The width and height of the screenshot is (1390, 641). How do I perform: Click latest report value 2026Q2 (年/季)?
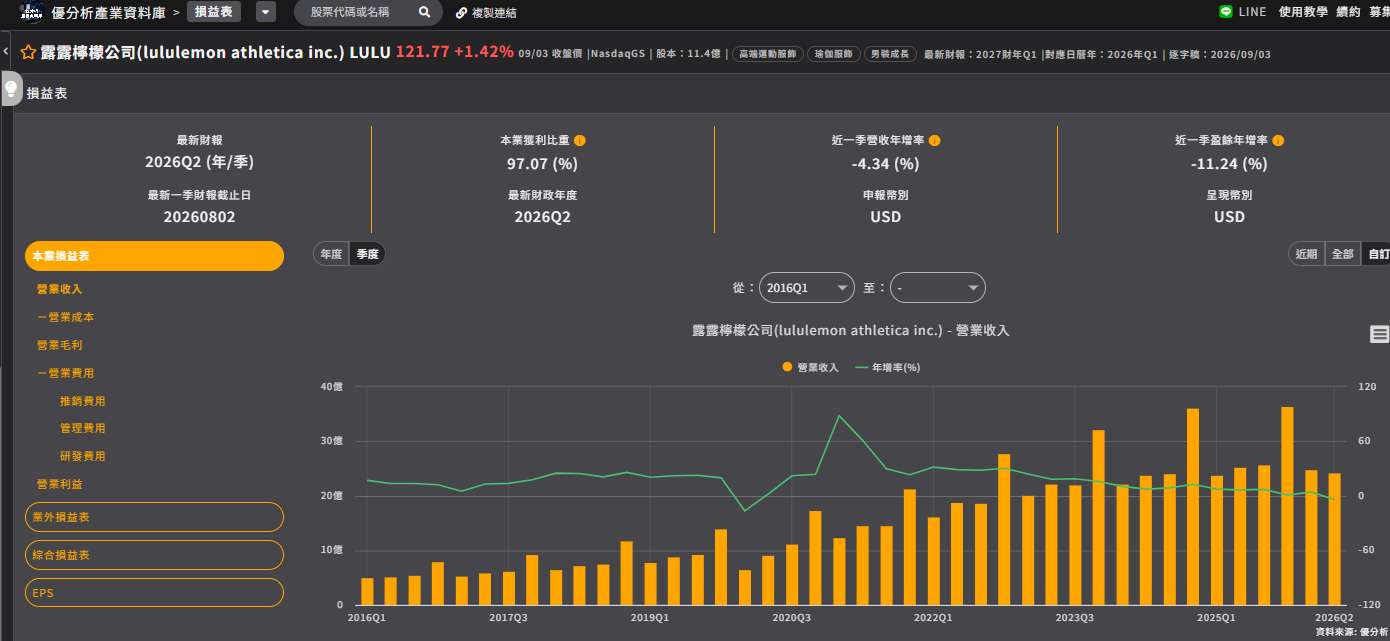(199, 163)
